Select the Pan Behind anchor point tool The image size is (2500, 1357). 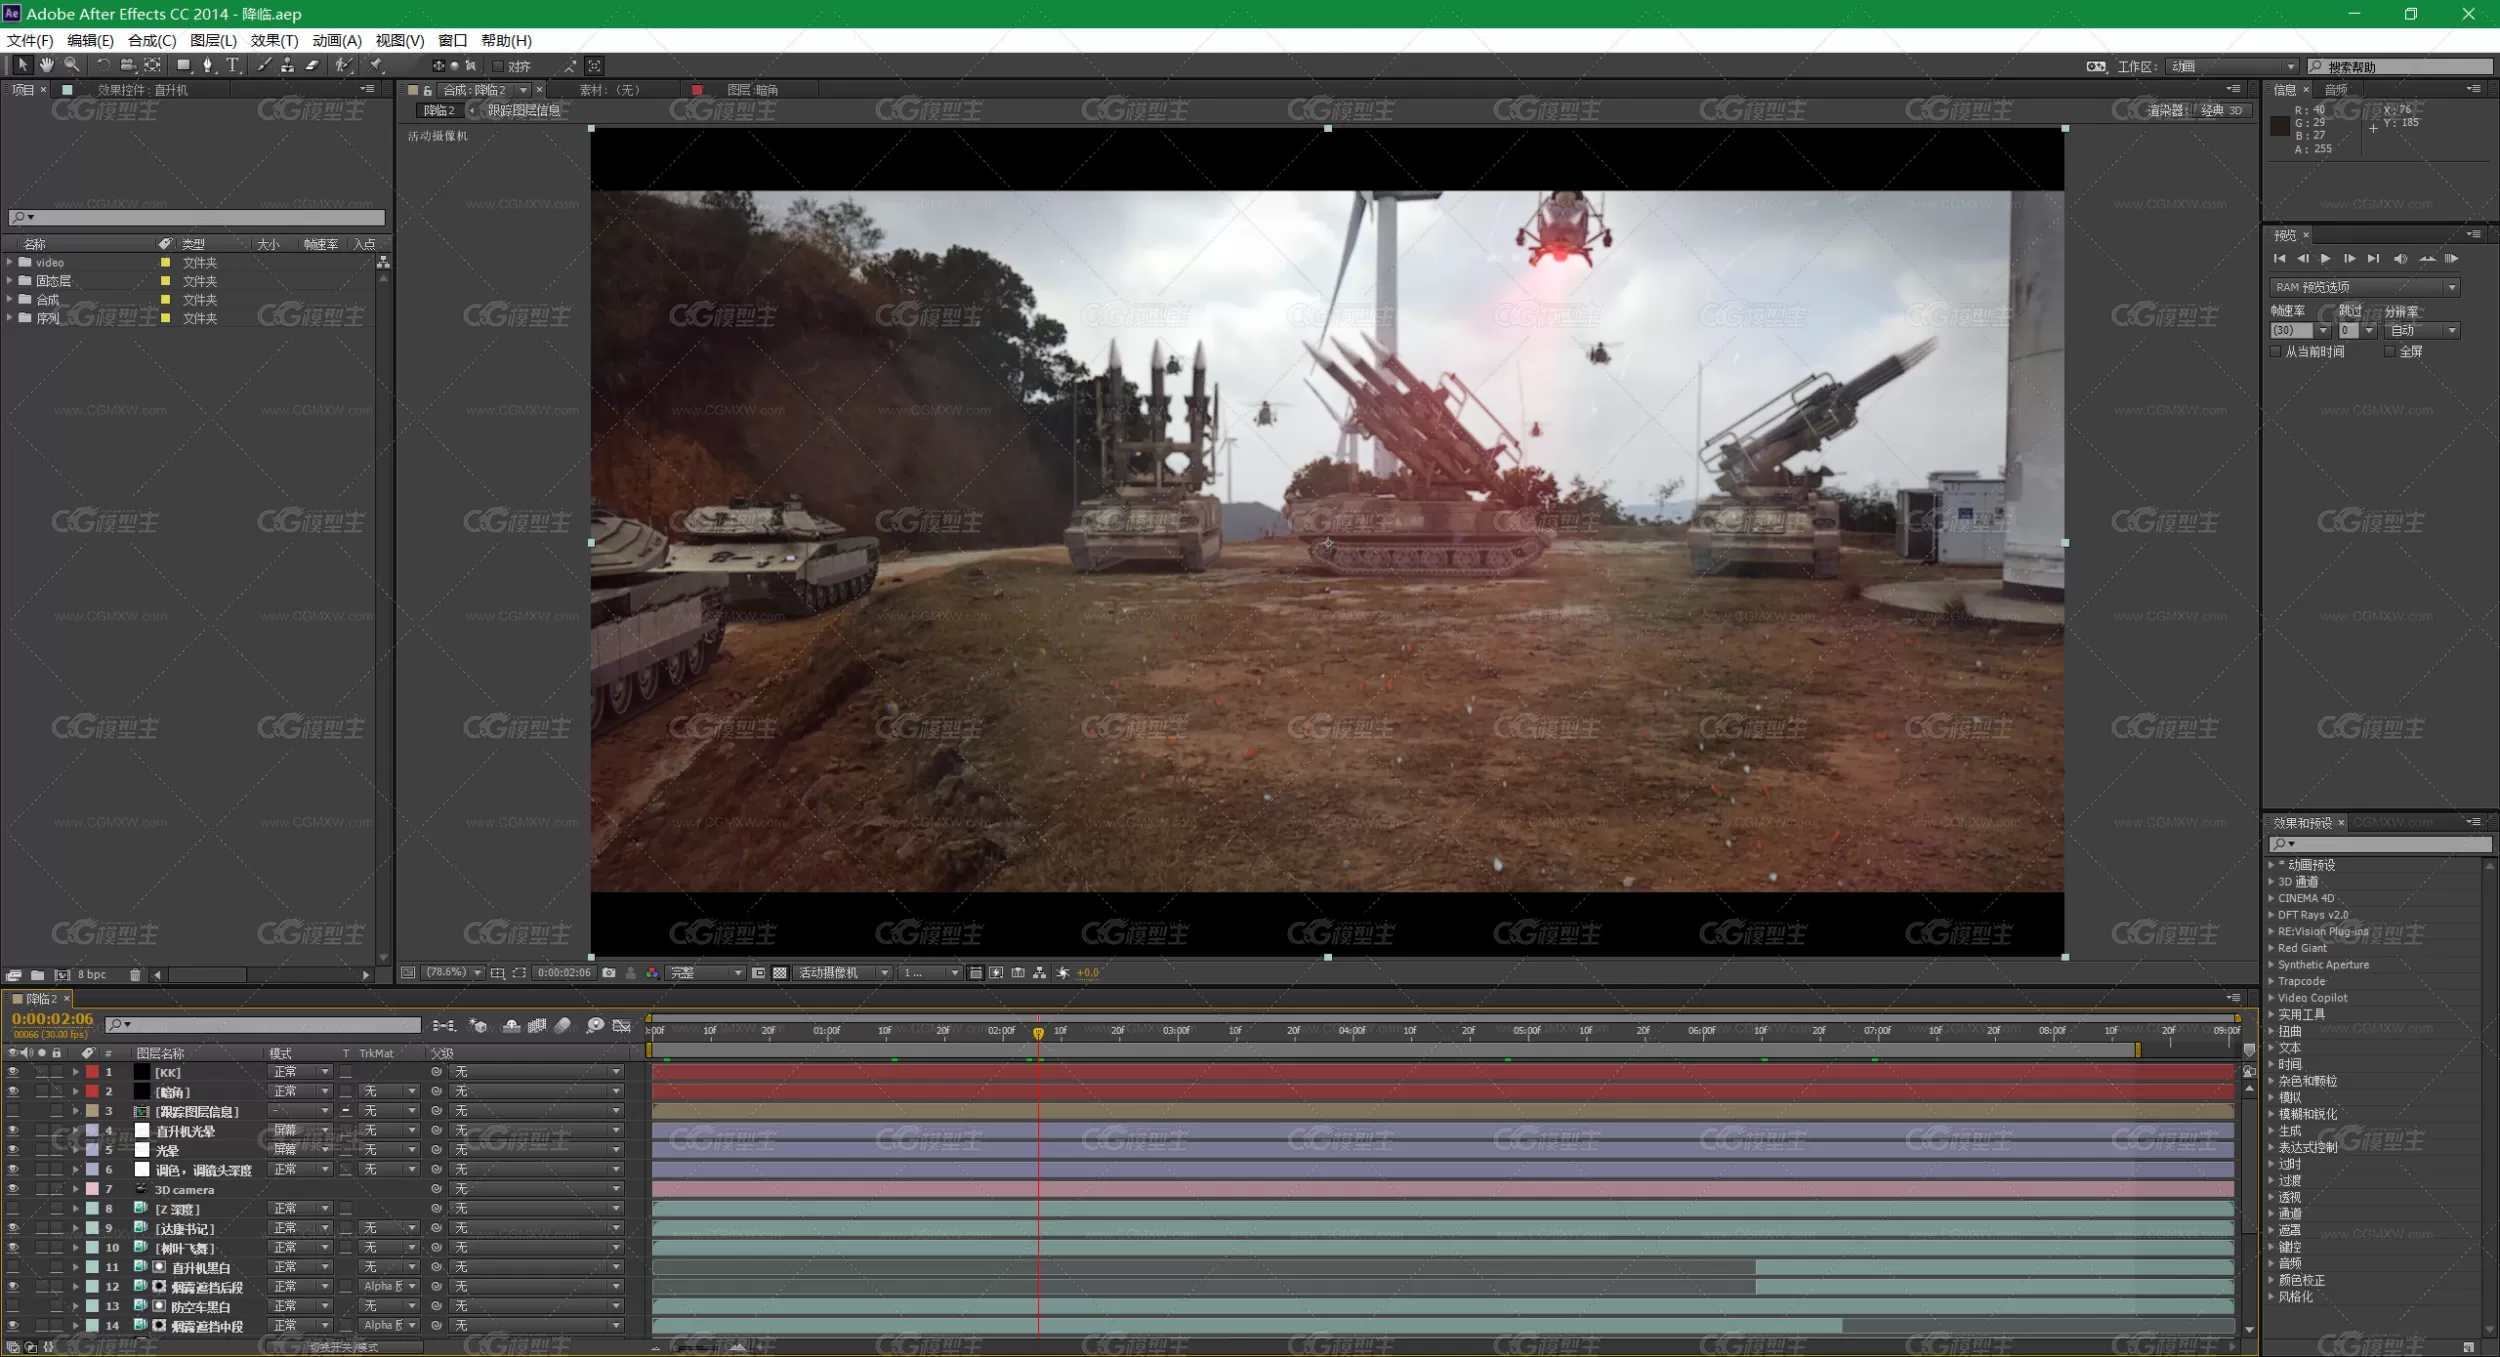tap(152, 65)
